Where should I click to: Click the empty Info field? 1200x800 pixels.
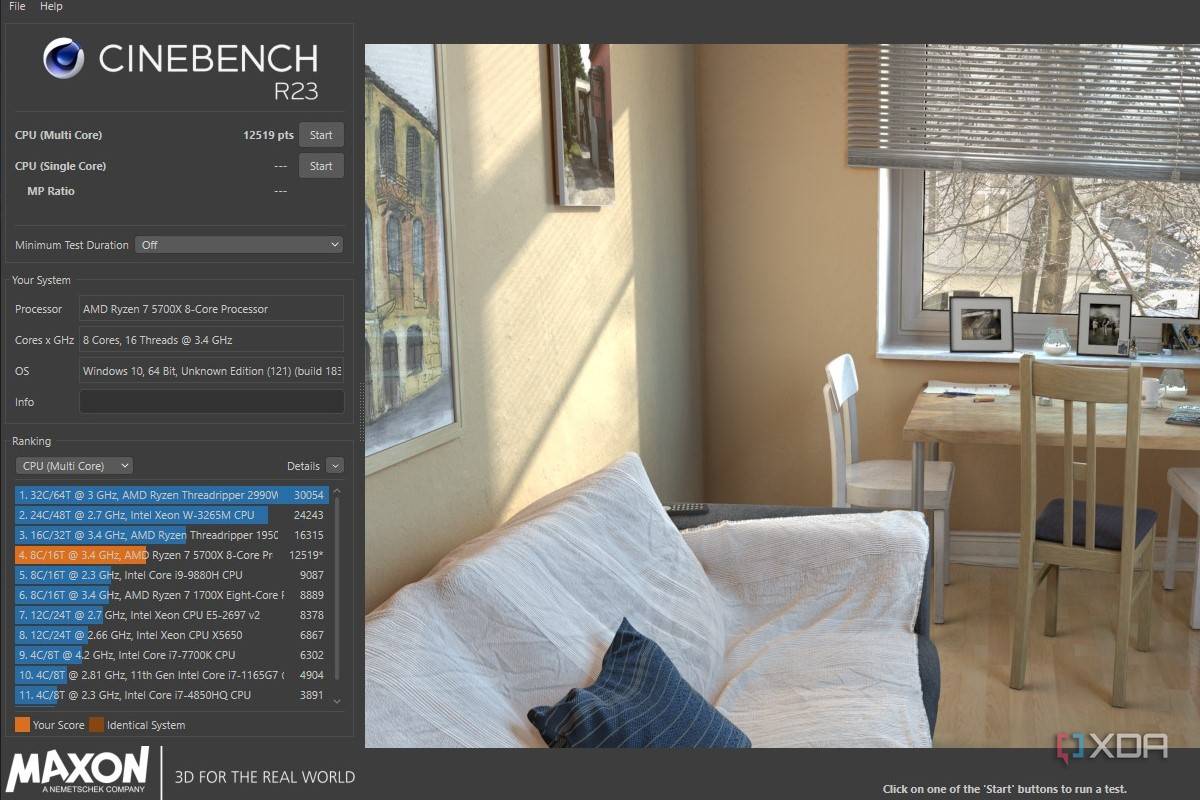(x=211, y=402)
